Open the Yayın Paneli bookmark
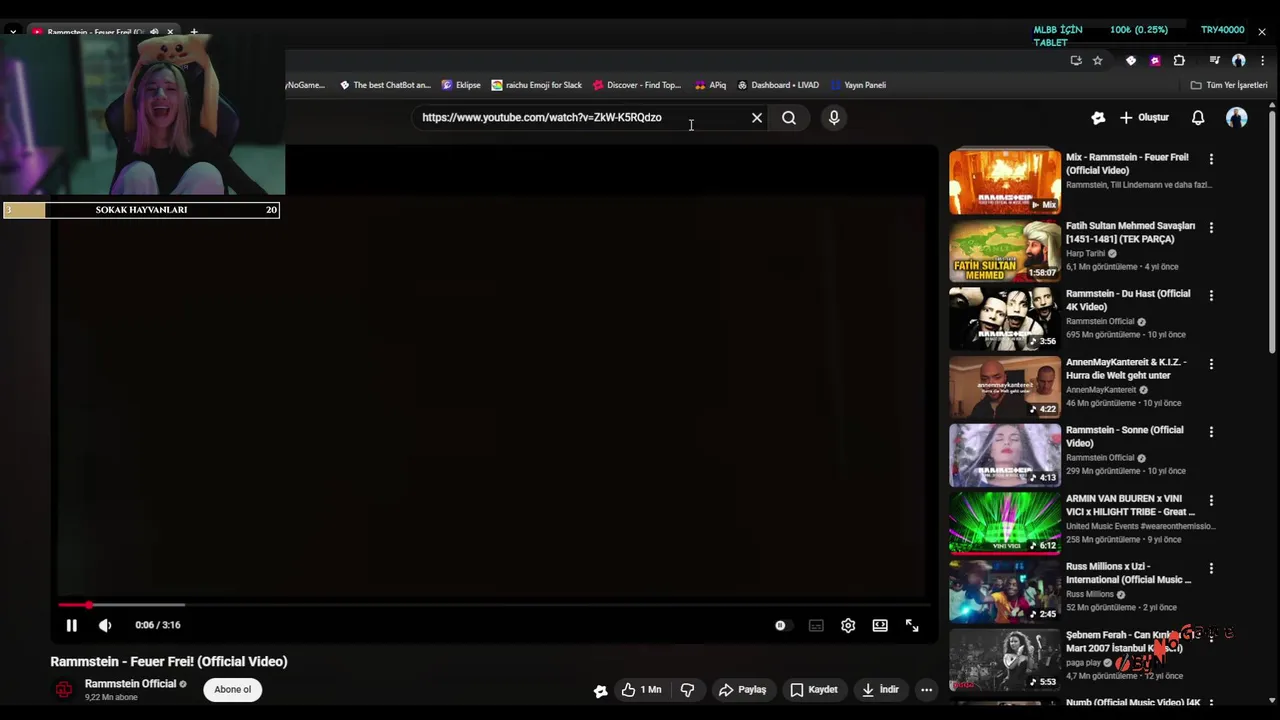 (858, 85)
